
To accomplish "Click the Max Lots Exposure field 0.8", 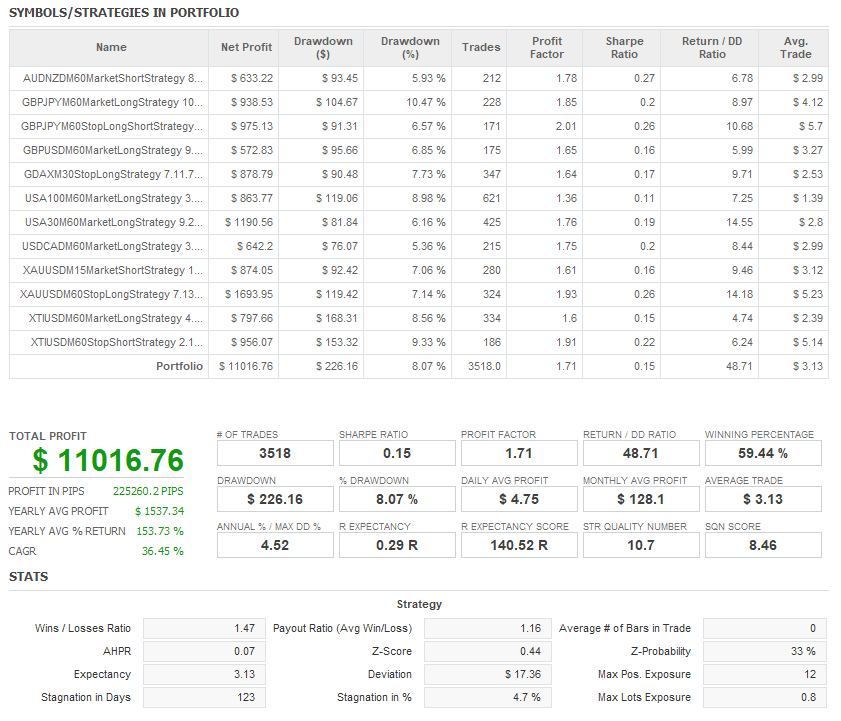I will 765,697.
